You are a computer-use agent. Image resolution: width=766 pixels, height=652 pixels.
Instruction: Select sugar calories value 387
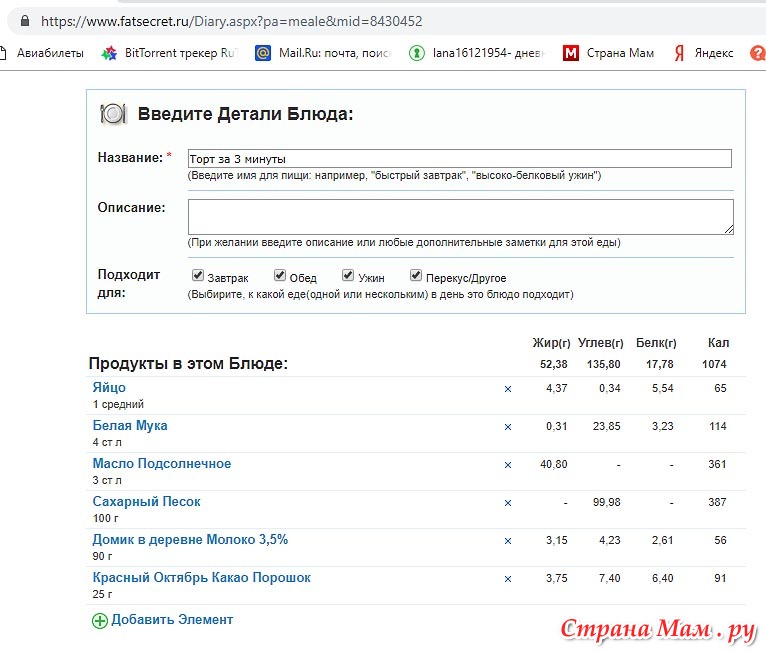click(717, 502)
